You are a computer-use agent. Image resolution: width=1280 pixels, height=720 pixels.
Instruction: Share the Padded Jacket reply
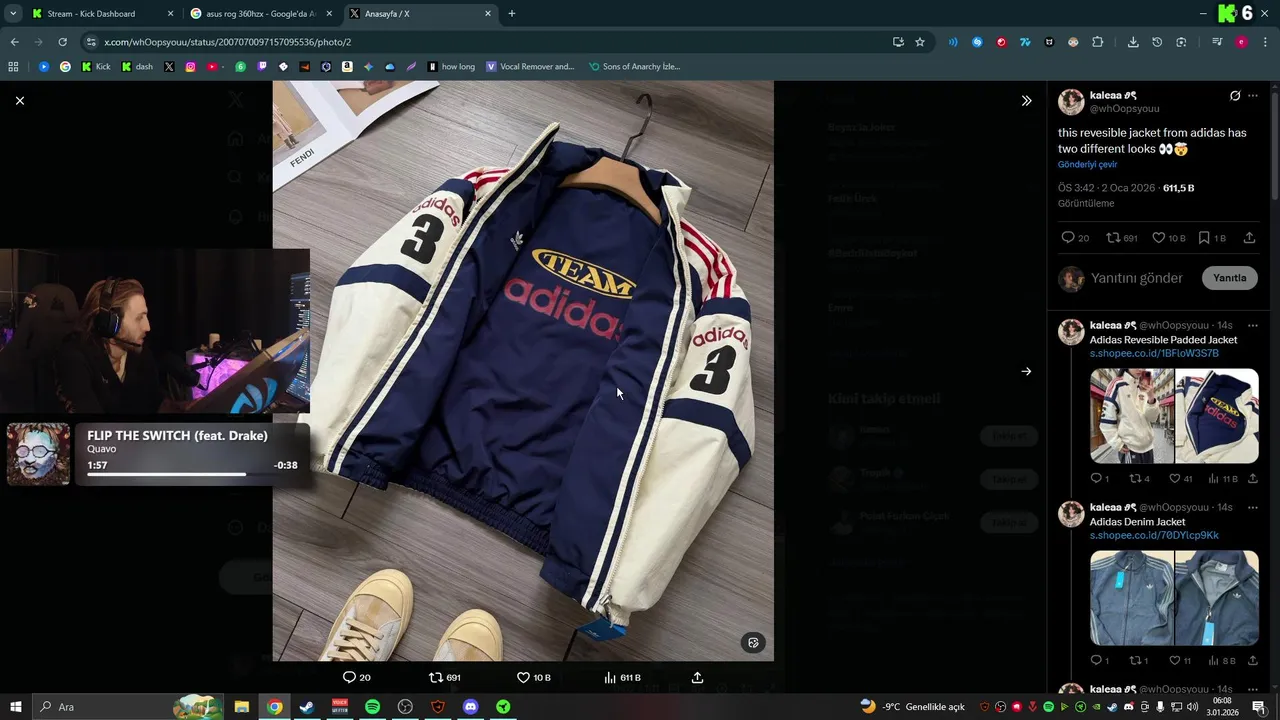pos(1253,479)
